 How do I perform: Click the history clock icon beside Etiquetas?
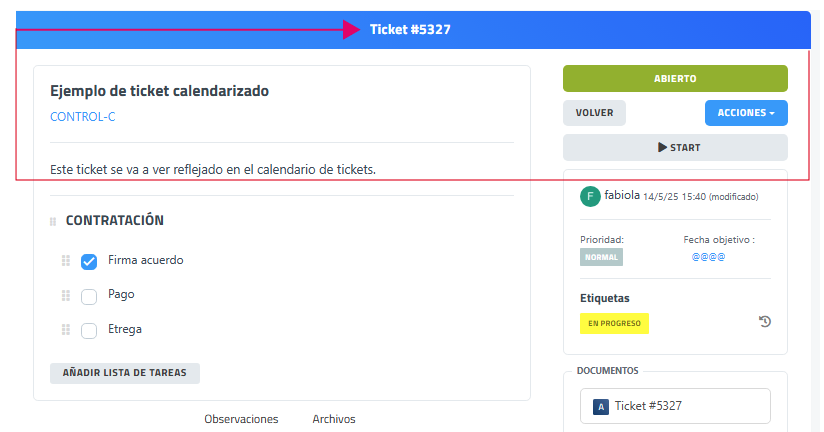pos(765,322)
